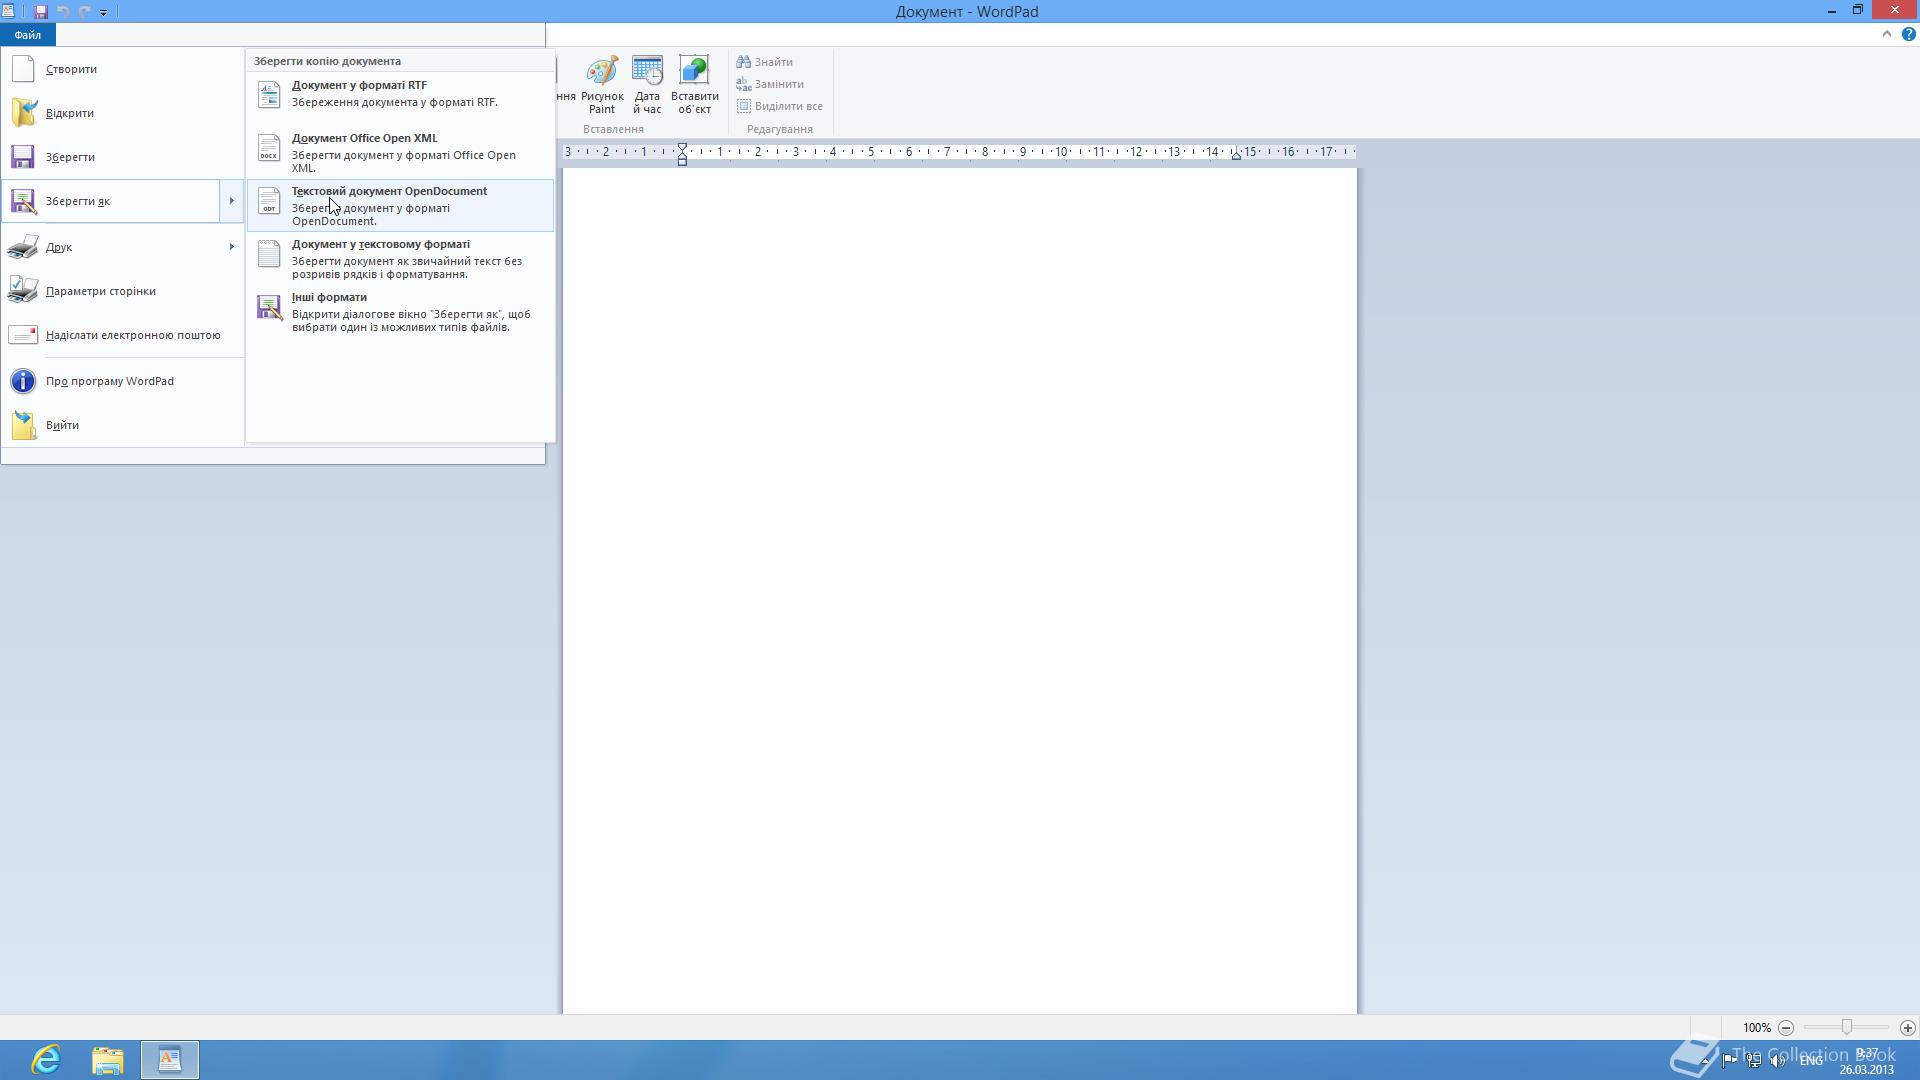The image size is (1920, 1080).
Task: Click the Action Center flag tray icon
Action: (1729, 1061)
